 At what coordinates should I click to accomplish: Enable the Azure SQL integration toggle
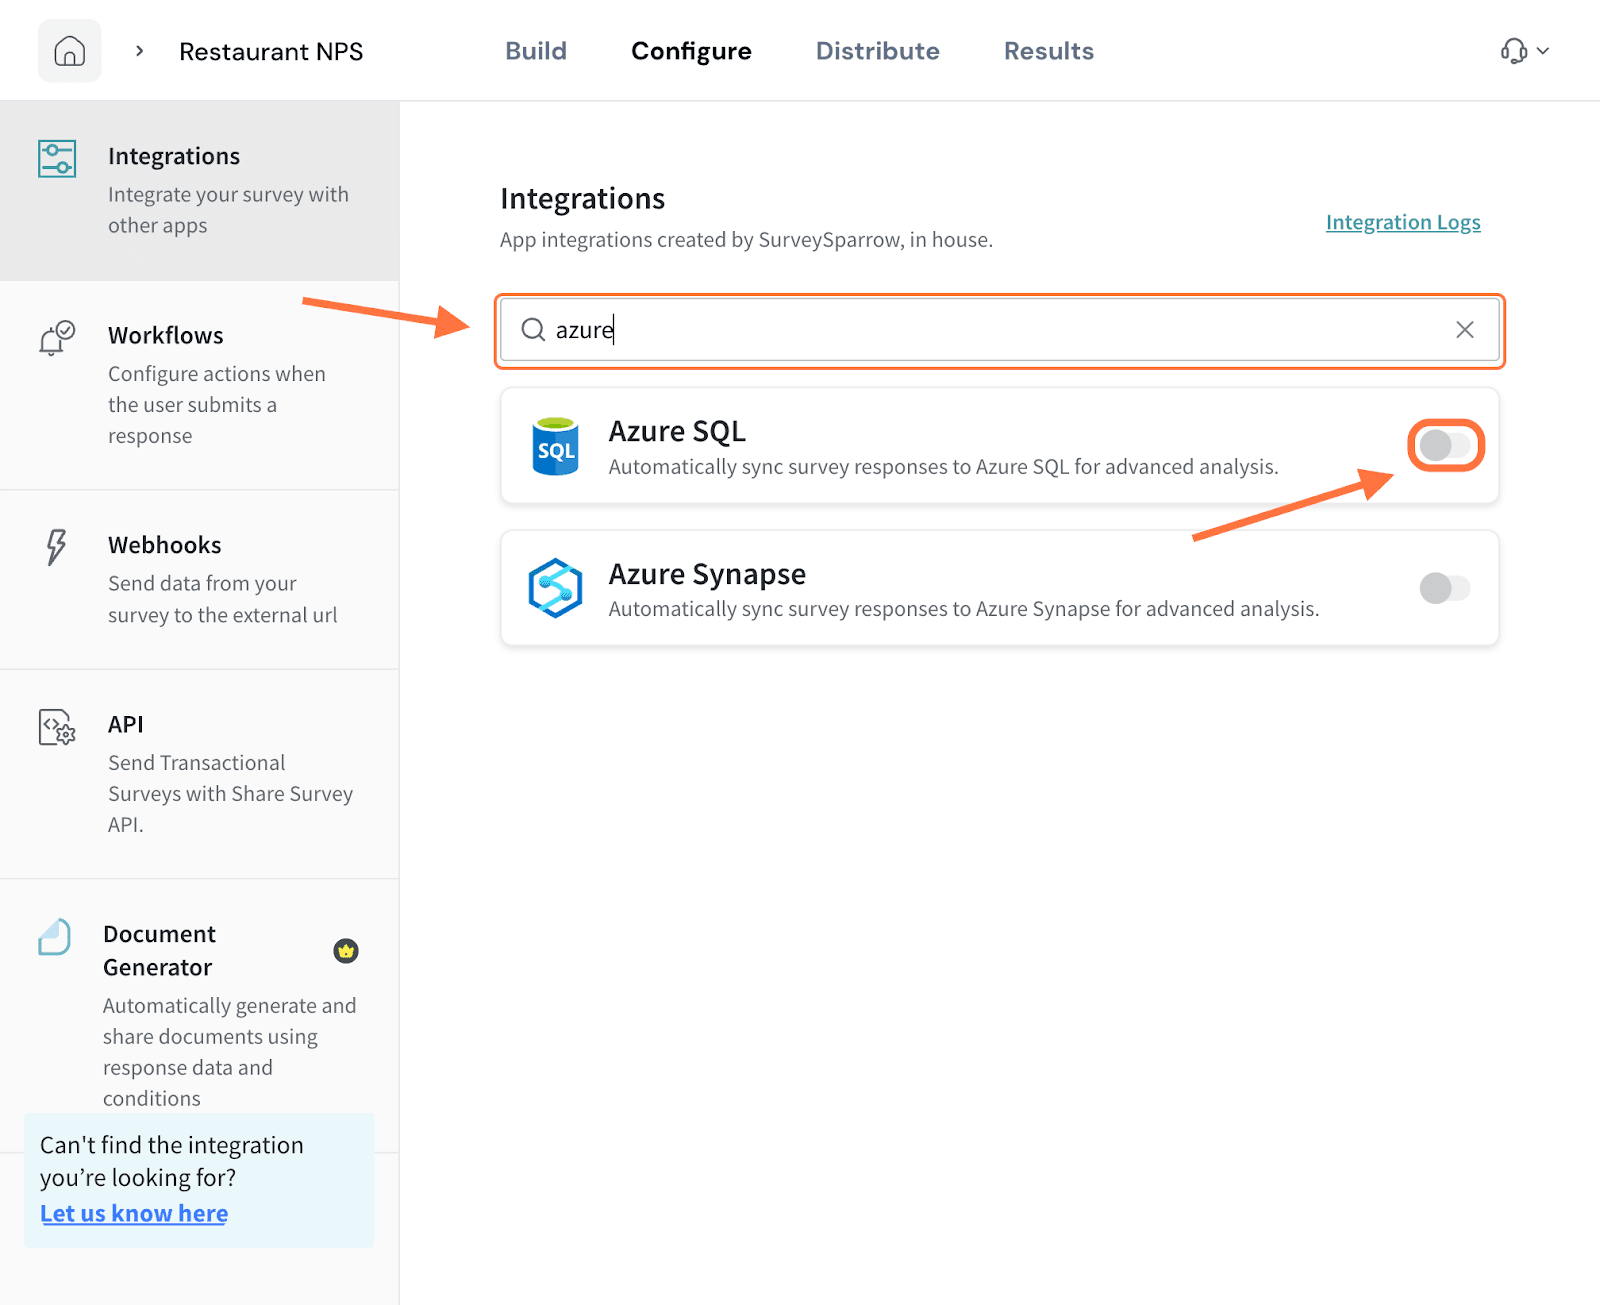(1445, 446)
